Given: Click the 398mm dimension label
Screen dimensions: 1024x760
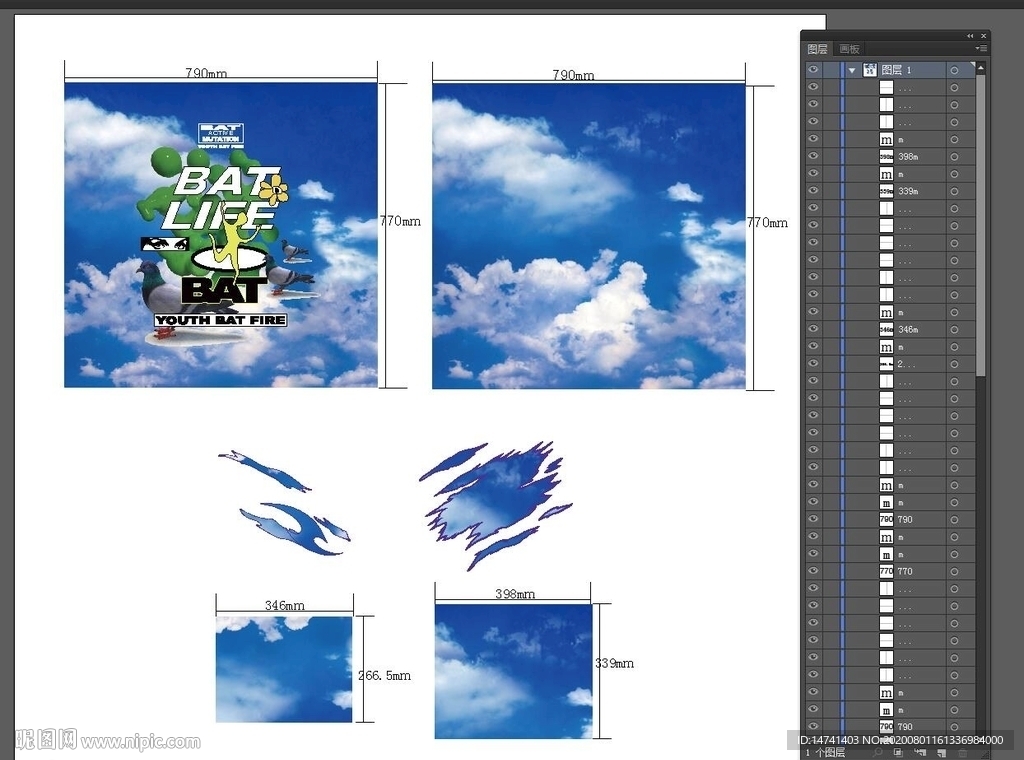Looking at the screenshot, I should [515, 594].
